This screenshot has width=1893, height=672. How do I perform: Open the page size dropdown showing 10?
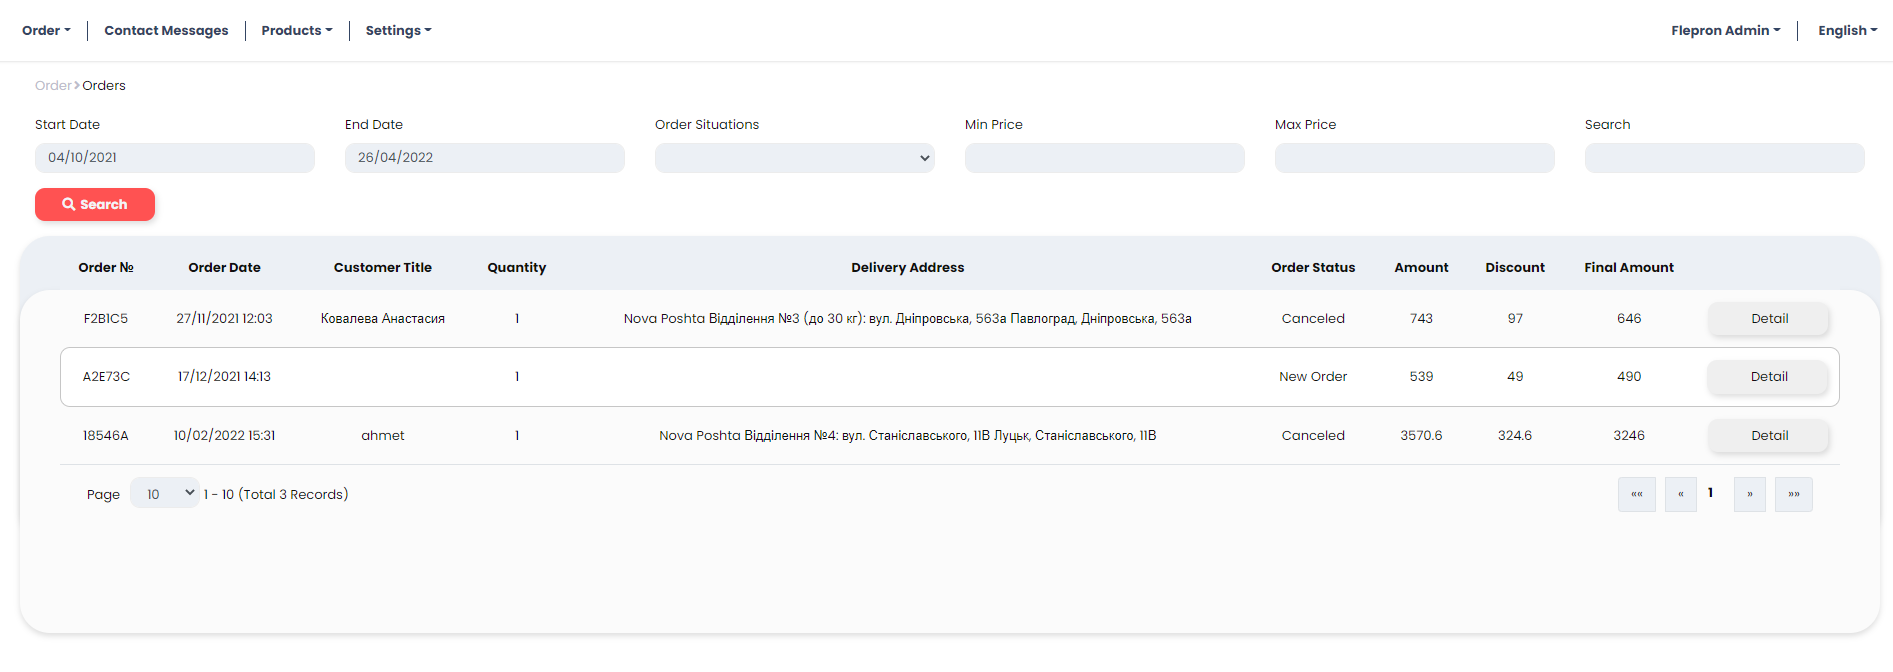(x=165, y=493)
